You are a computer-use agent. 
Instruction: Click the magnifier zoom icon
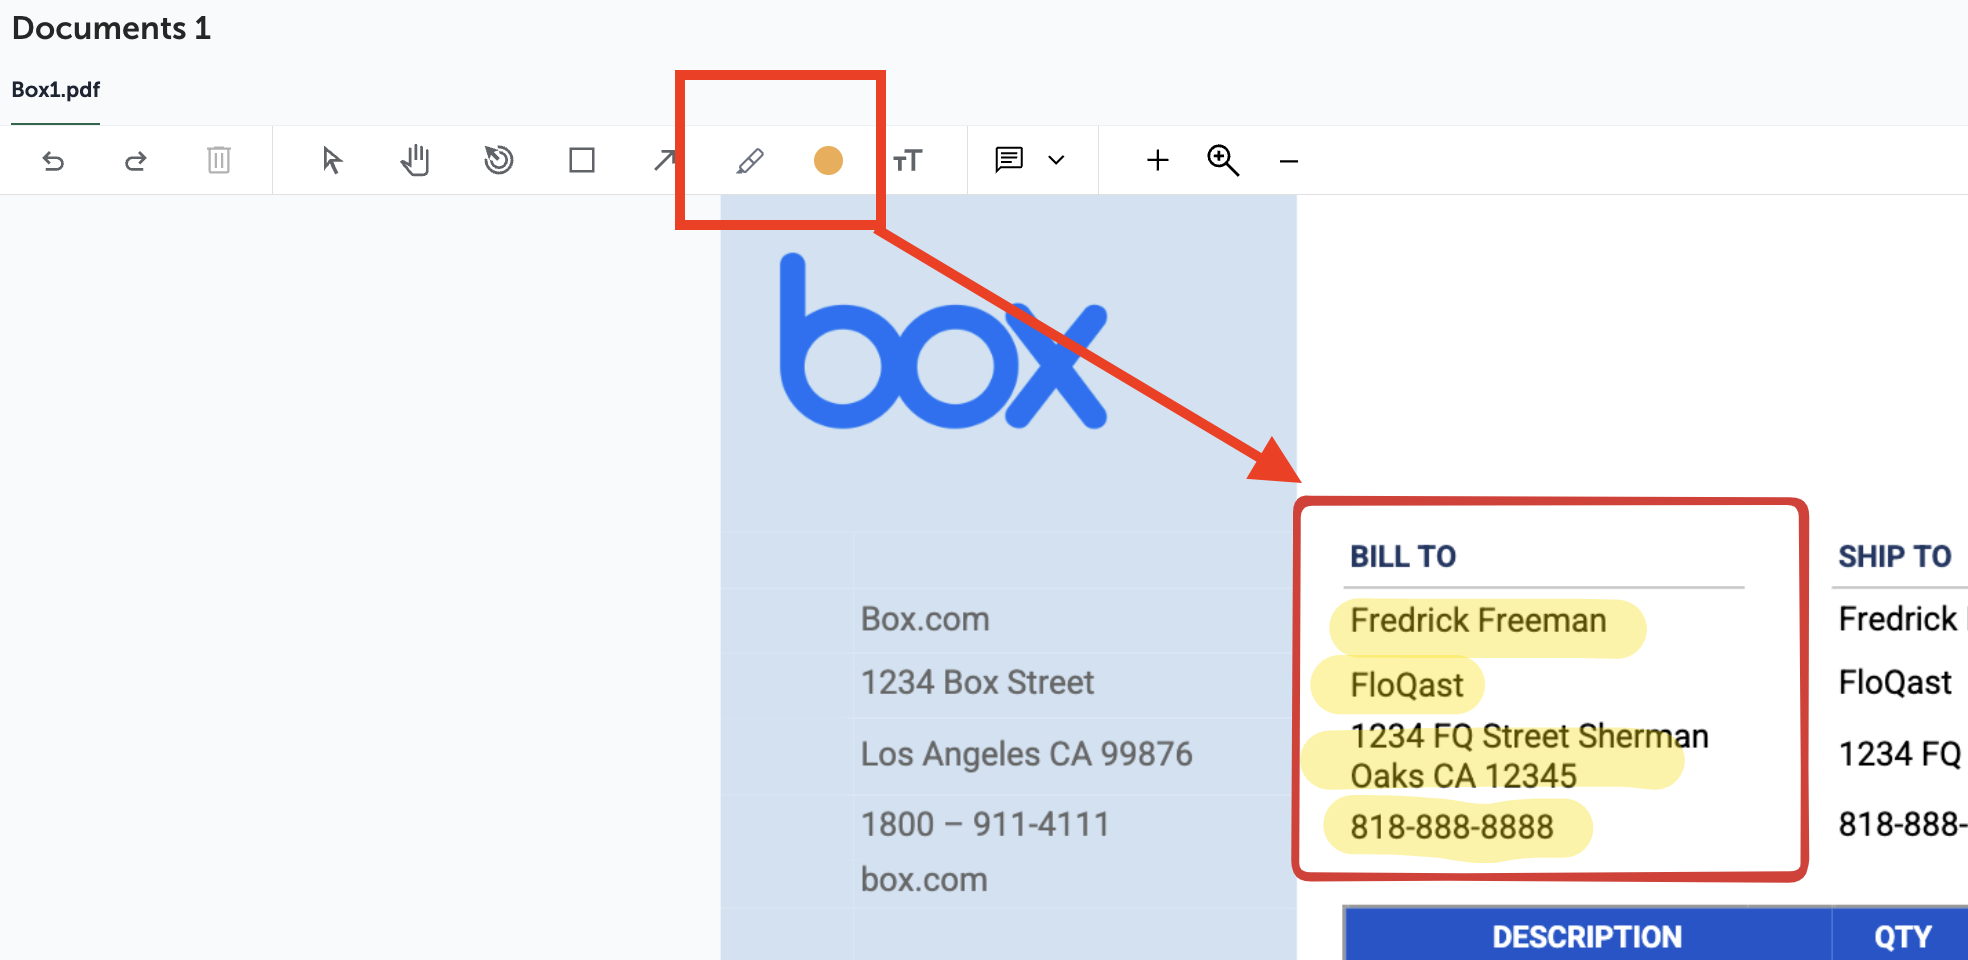tap(1223, 160)
